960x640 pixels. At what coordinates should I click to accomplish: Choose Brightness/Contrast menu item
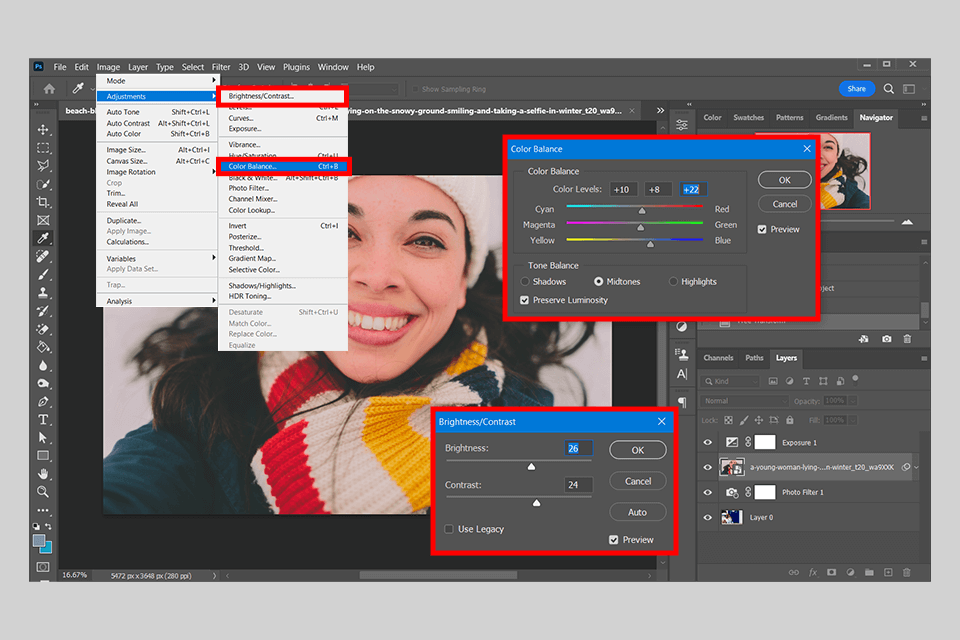[x=283, y=96]
